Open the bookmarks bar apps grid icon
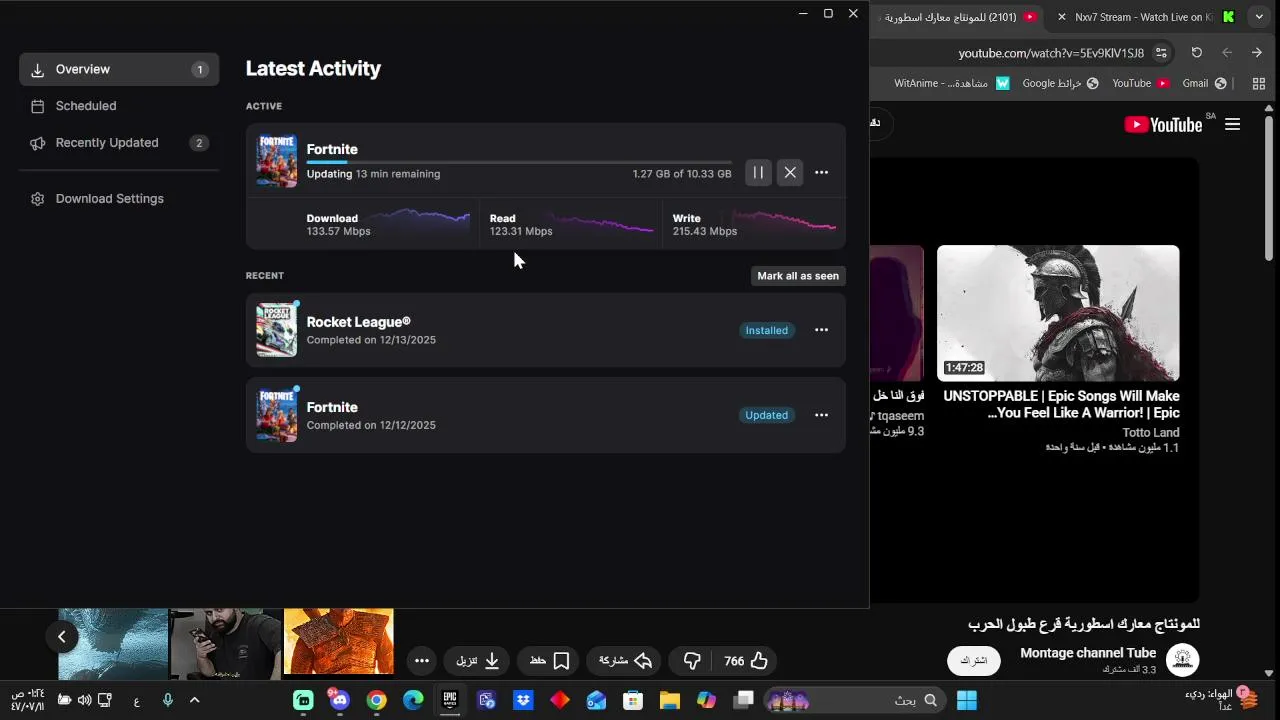The height and width of the screenshot is (720, 1280). [1259, 83]
